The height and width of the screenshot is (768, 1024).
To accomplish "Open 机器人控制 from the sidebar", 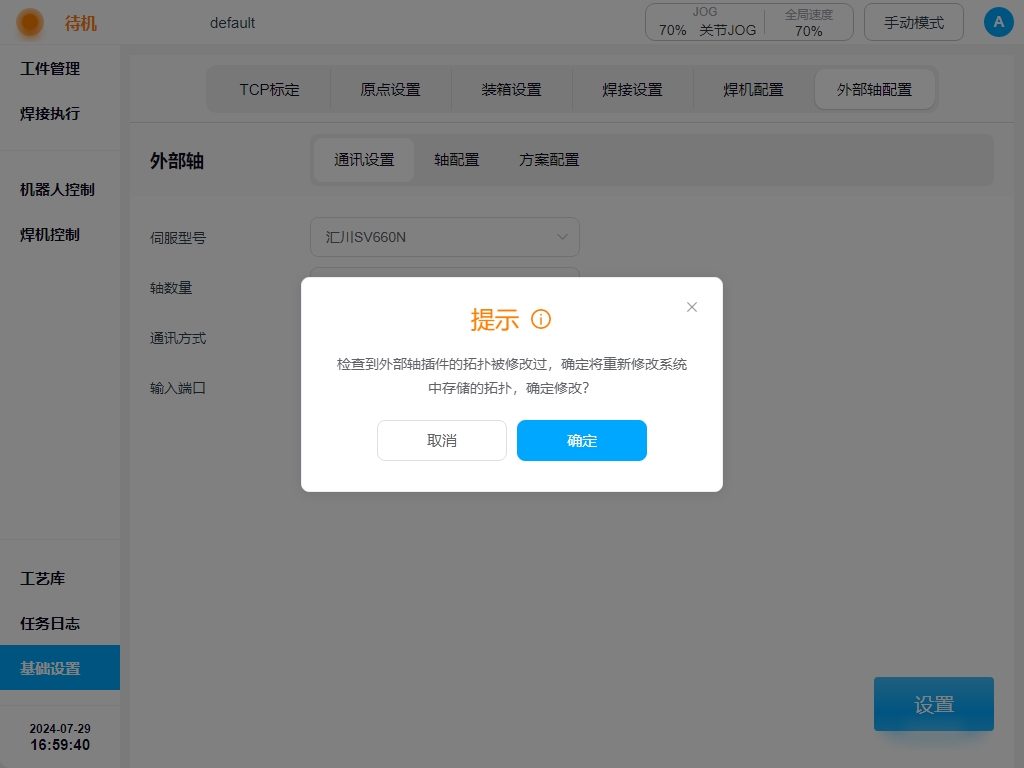I will (57, 189).
